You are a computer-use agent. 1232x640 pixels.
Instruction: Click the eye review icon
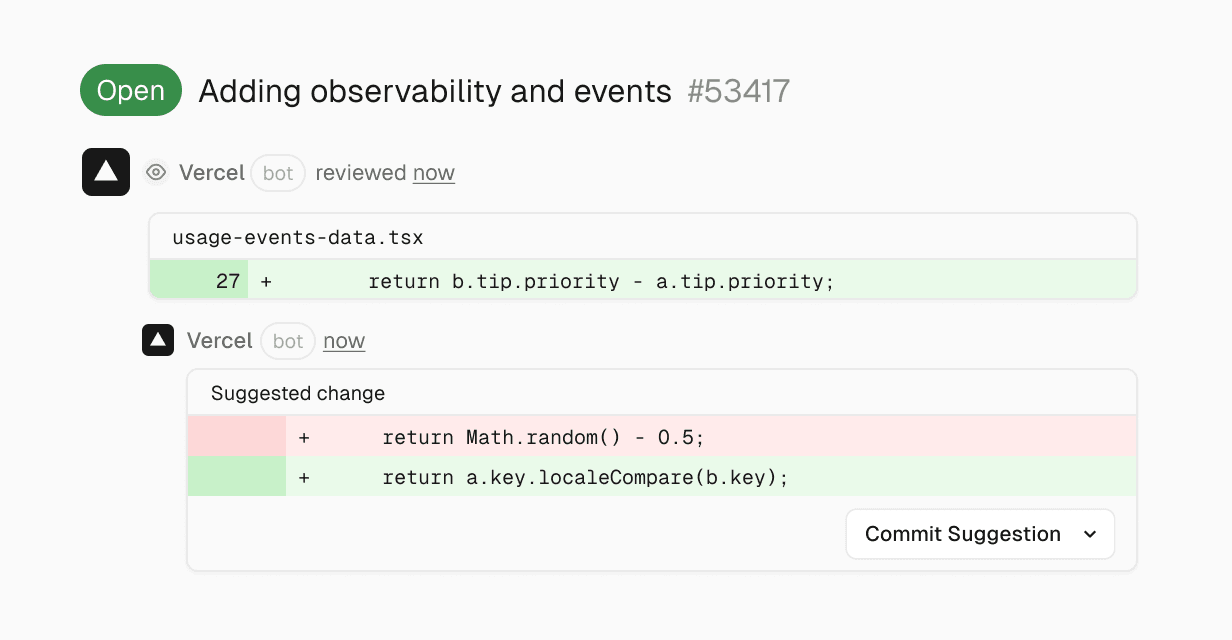pos(155,173)
